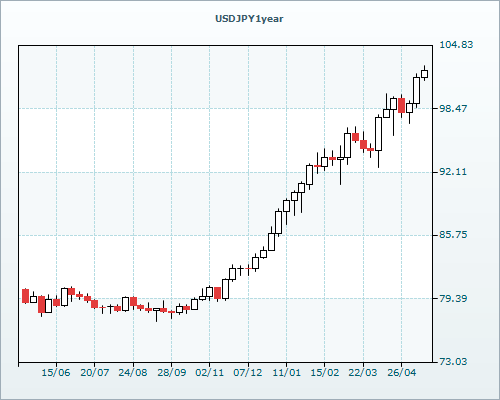This screenshot has height=400, width=500.
Task: Select the 02/11 date label
Action: click(x=210, y=372)
